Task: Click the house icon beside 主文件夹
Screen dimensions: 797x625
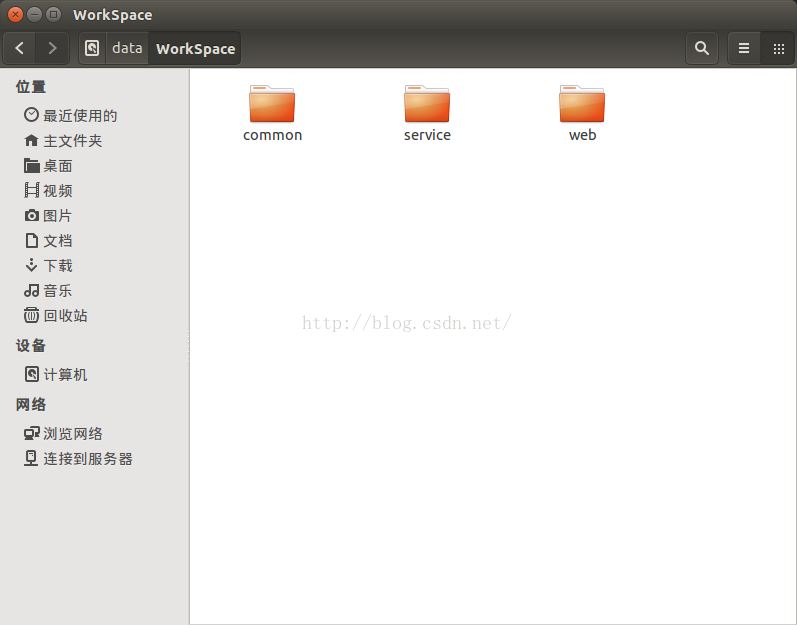Action: pos(31,140)
